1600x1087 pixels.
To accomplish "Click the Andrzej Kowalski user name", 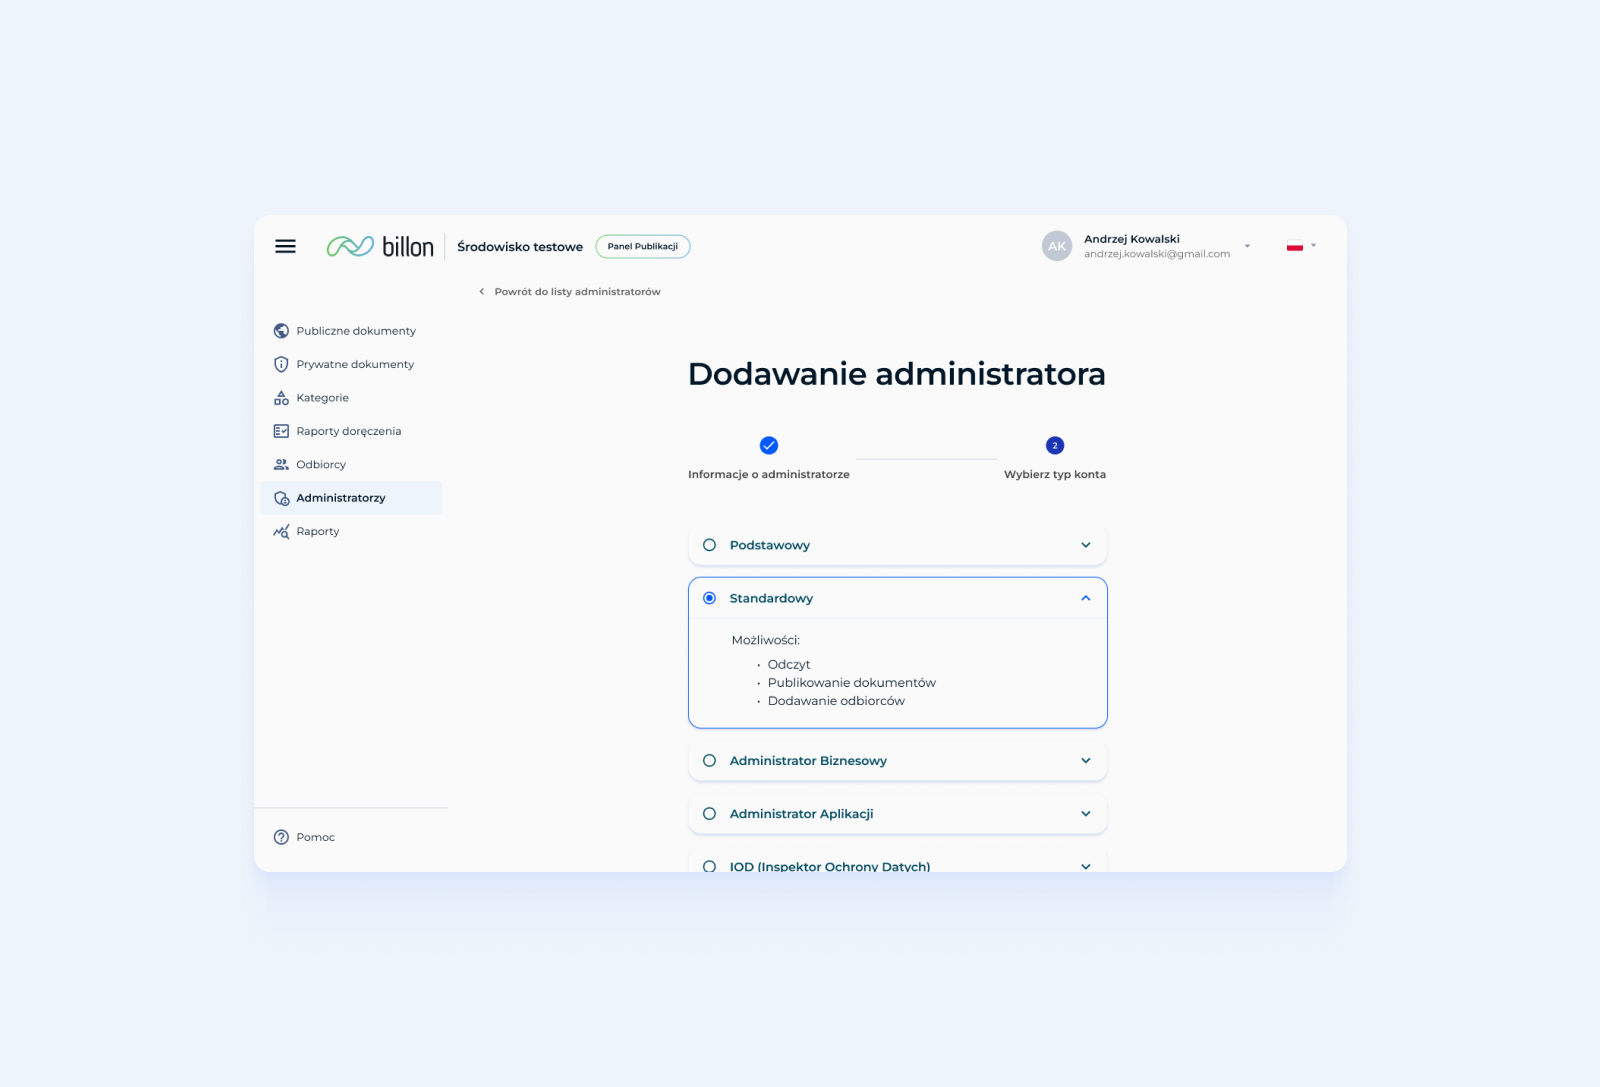I will [1132, 239].
